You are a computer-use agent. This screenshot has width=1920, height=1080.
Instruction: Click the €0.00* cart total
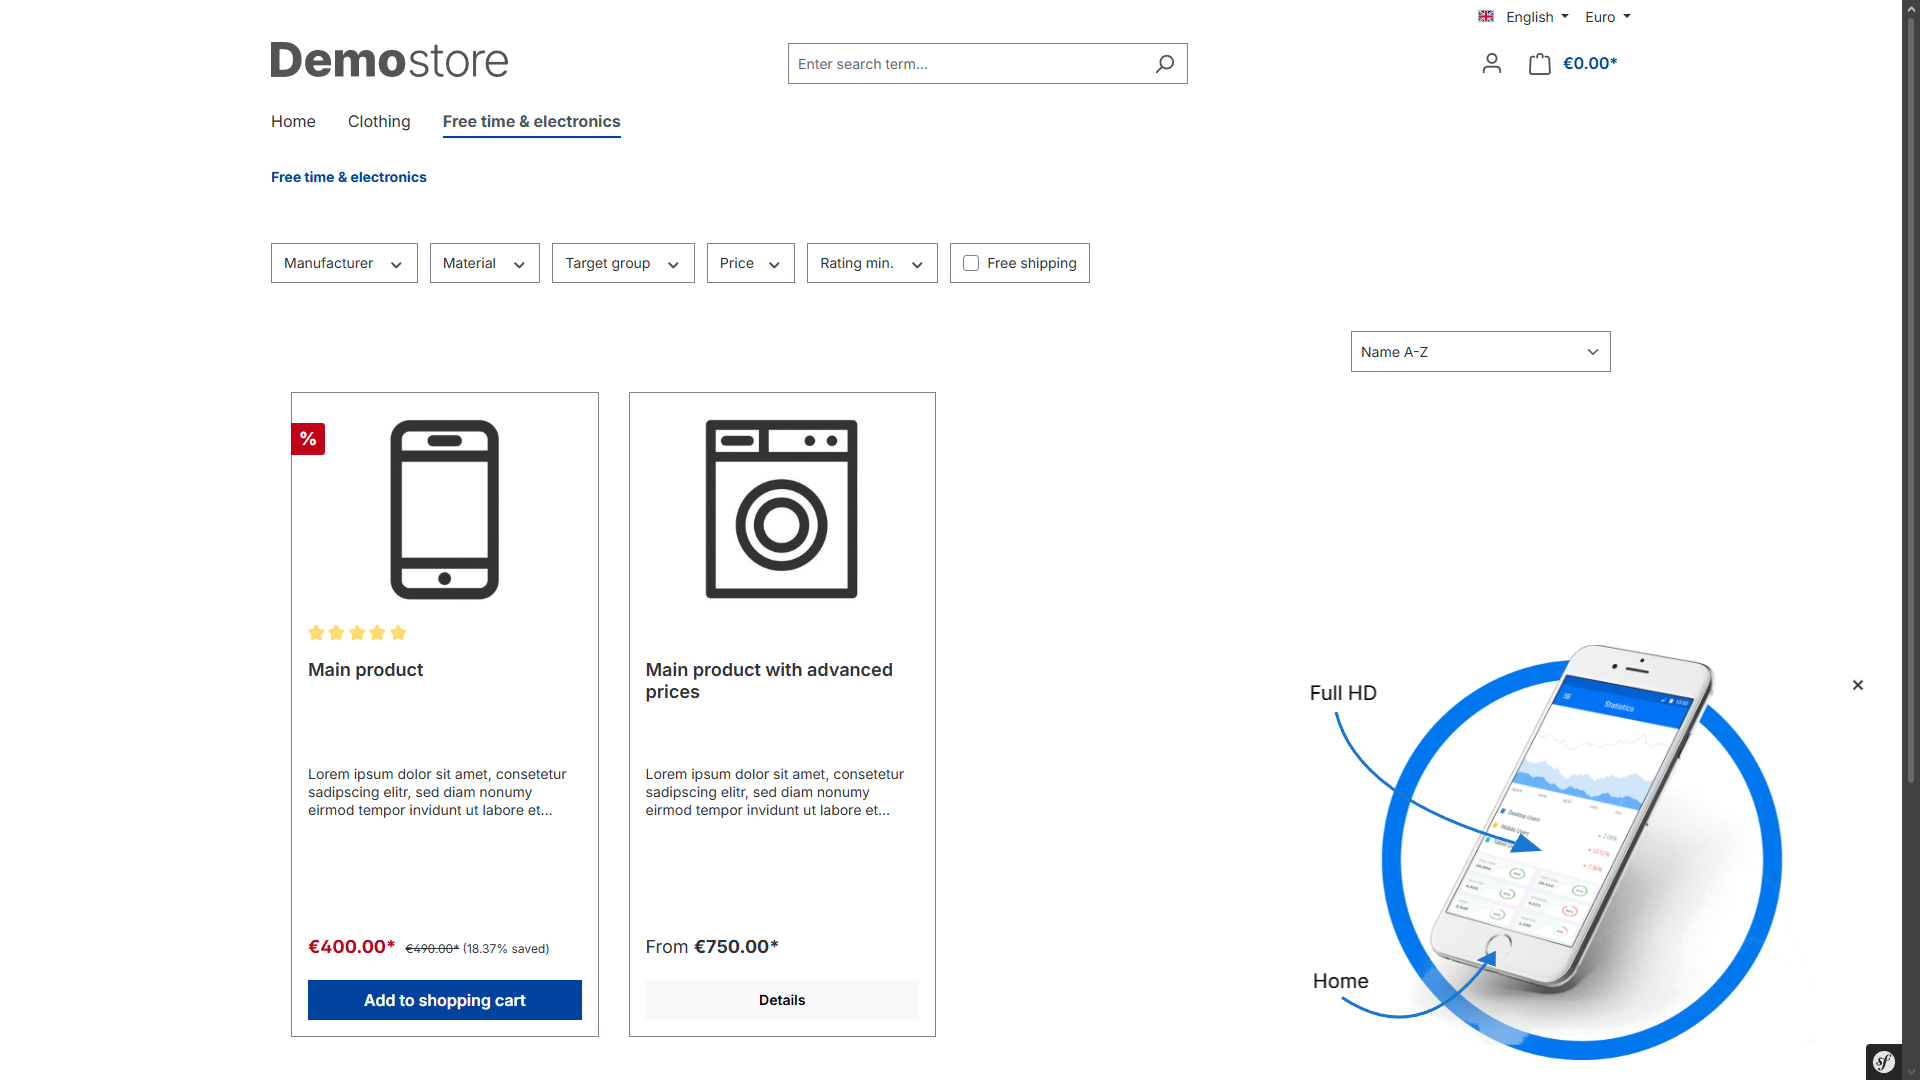(1590, 63)
